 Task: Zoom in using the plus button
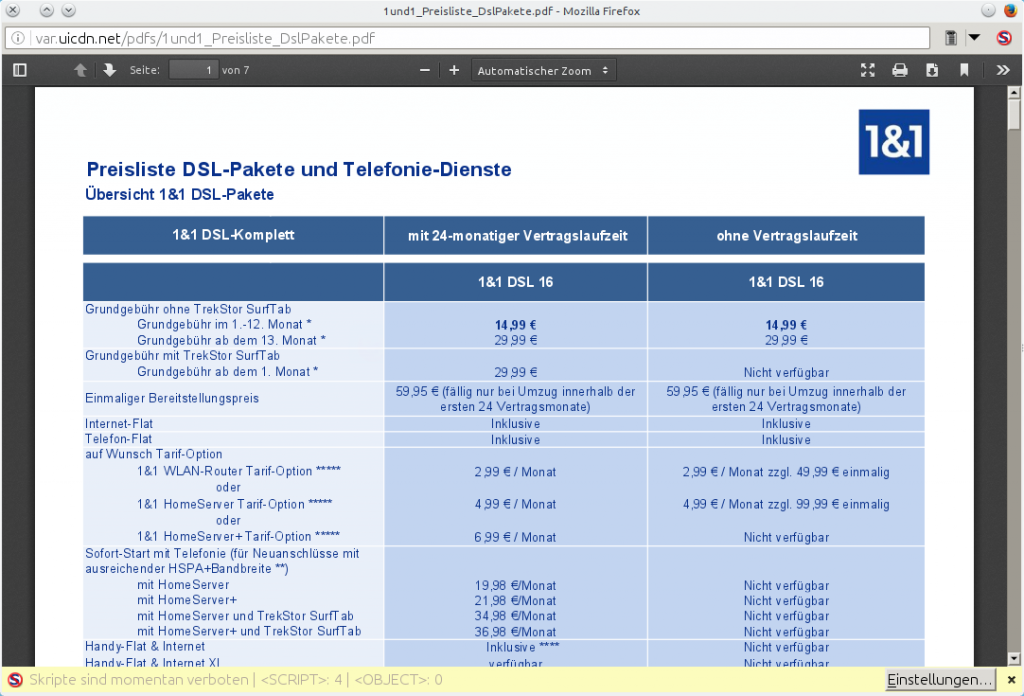(x=453, y=70)
